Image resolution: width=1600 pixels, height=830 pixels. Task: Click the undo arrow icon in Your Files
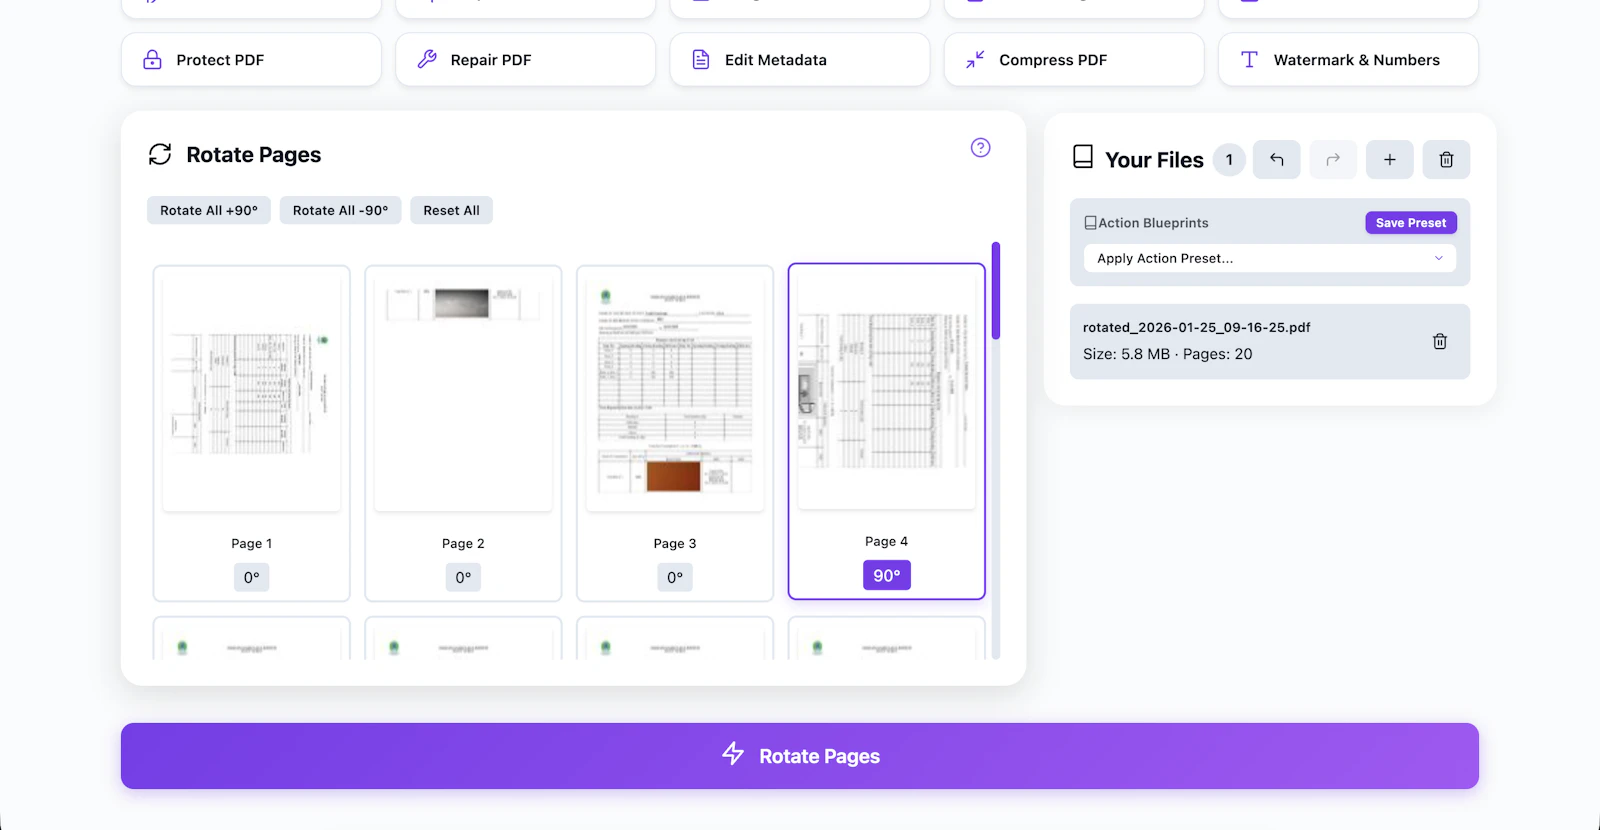pos(1277,160)
